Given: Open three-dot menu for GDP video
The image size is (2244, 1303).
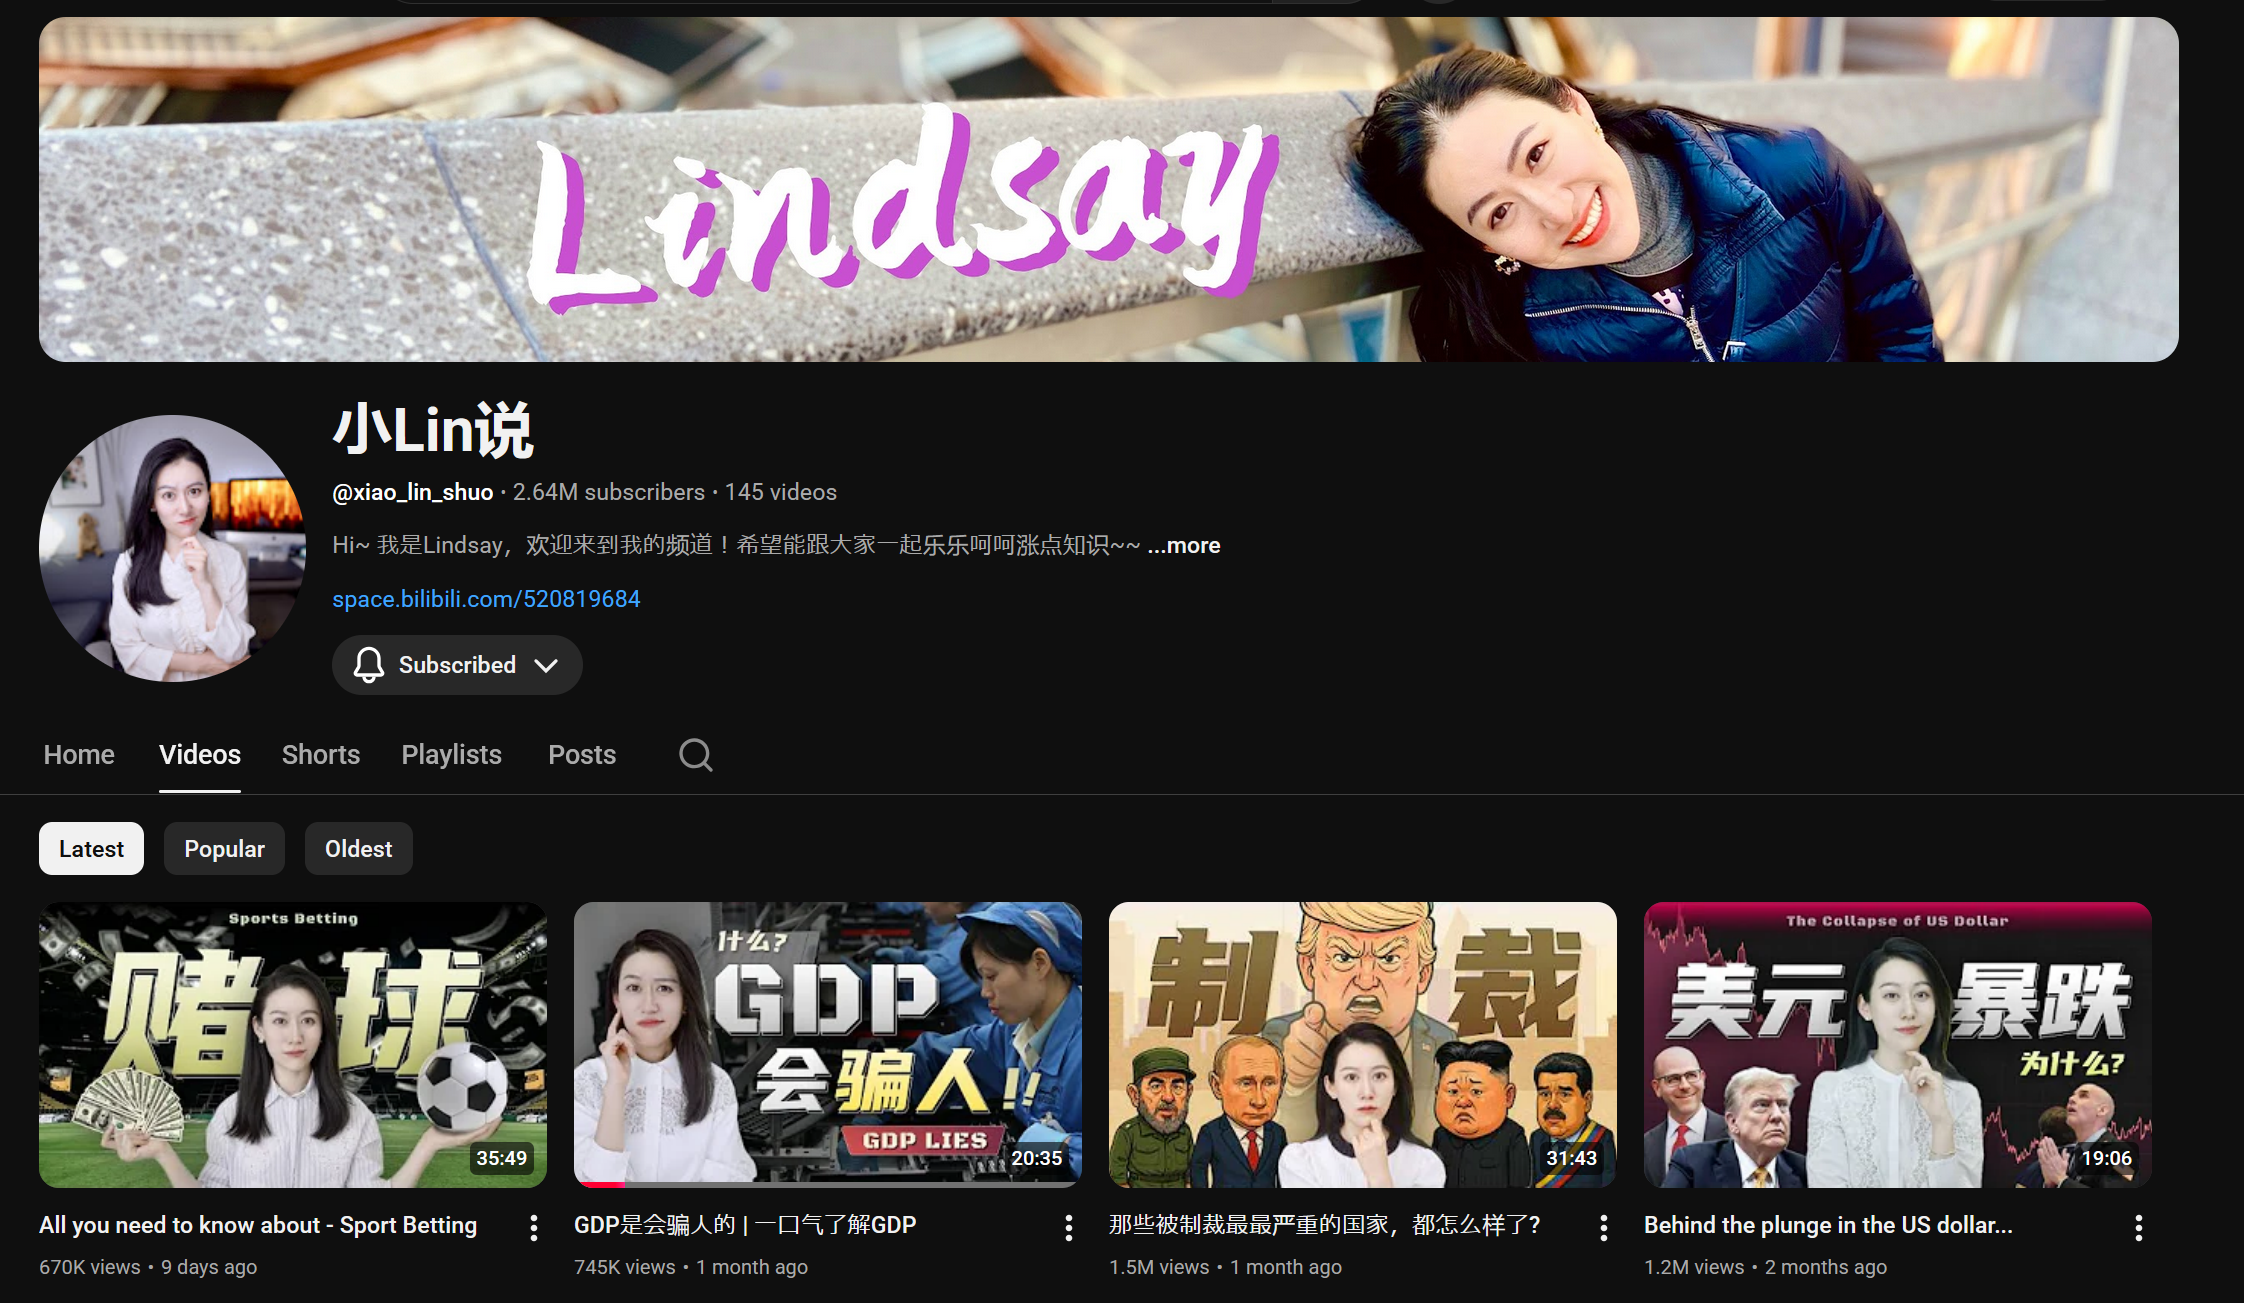Looking at the screenshot, I should click(1069, 1228).
